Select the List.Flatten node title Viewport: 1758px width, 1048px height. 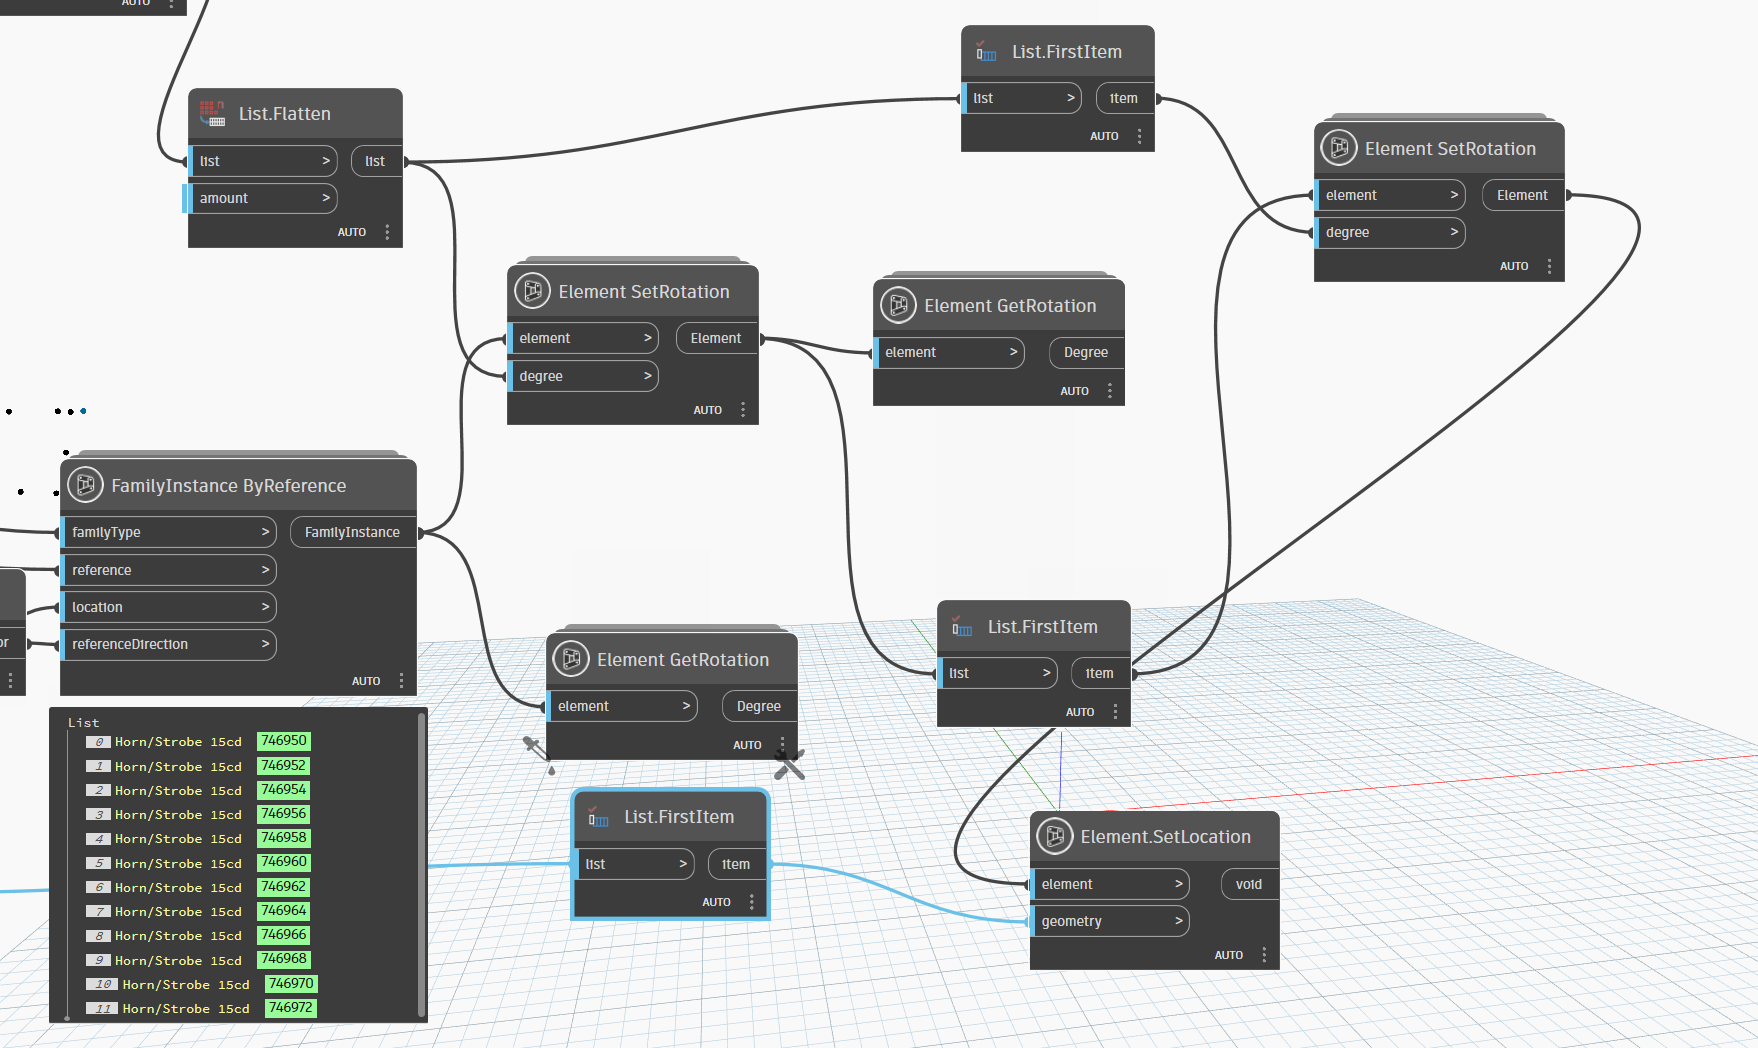tap(285, 114)
